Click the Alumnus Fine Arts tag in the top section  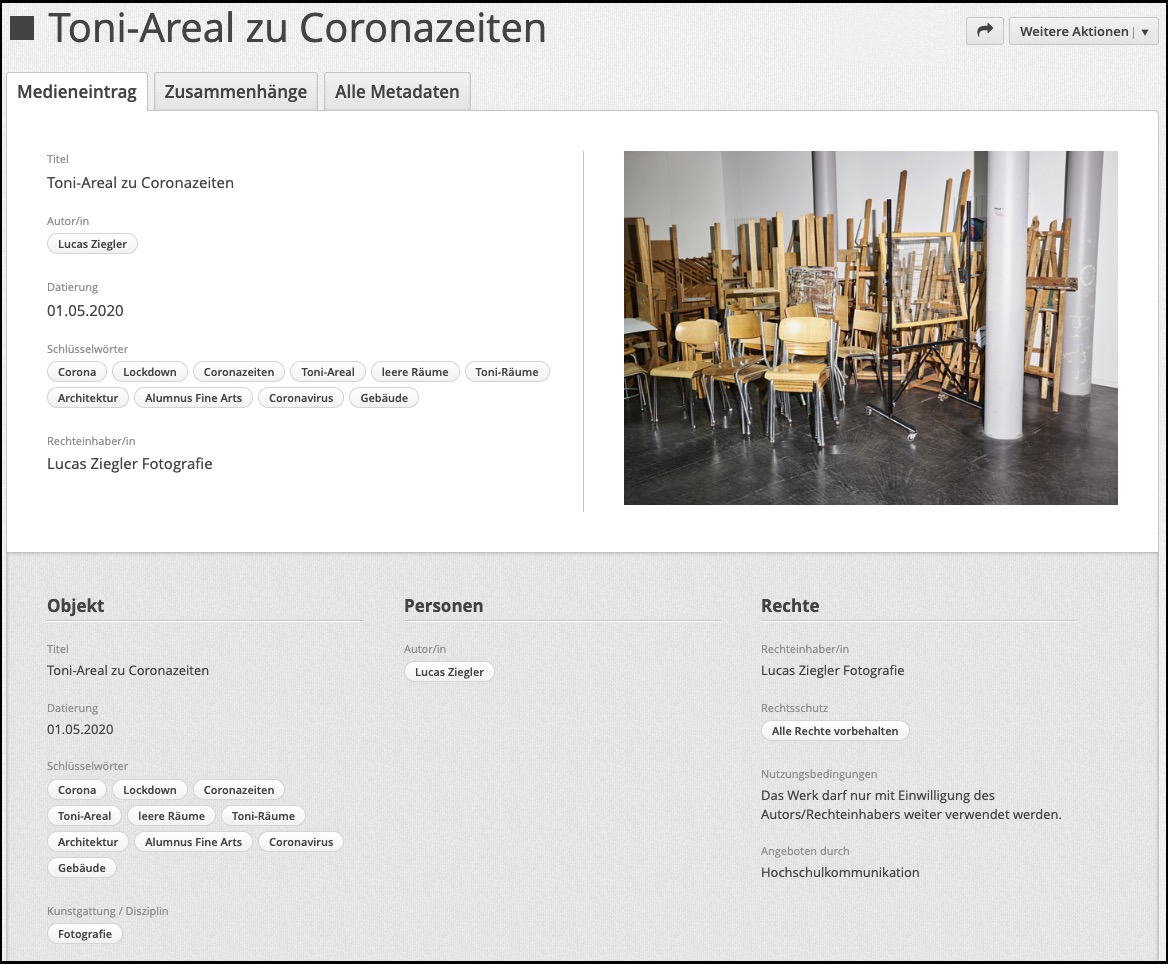193,398
